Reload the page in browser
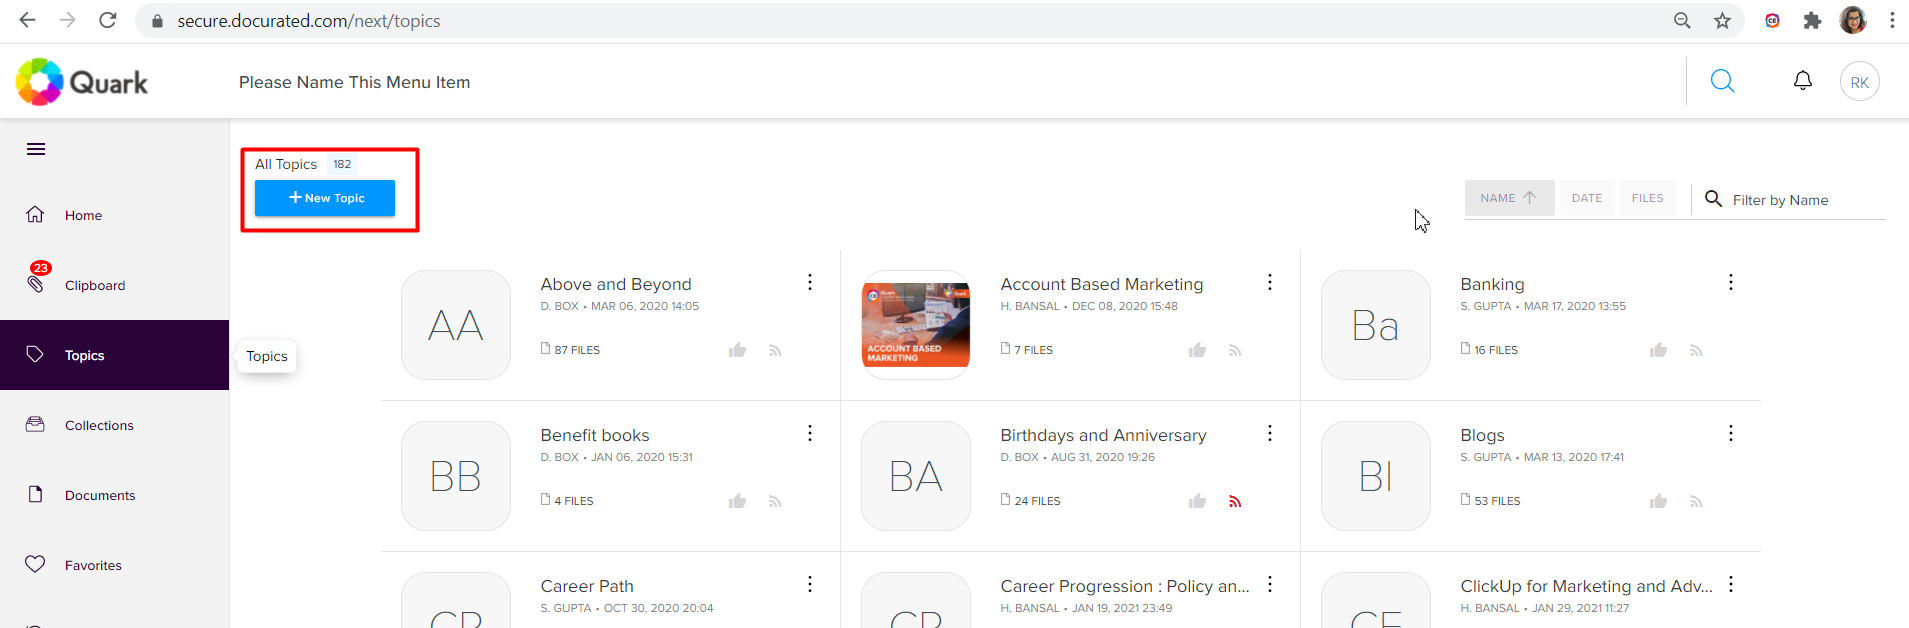This screenshot has width=1909, height=628. coord(108,20)
